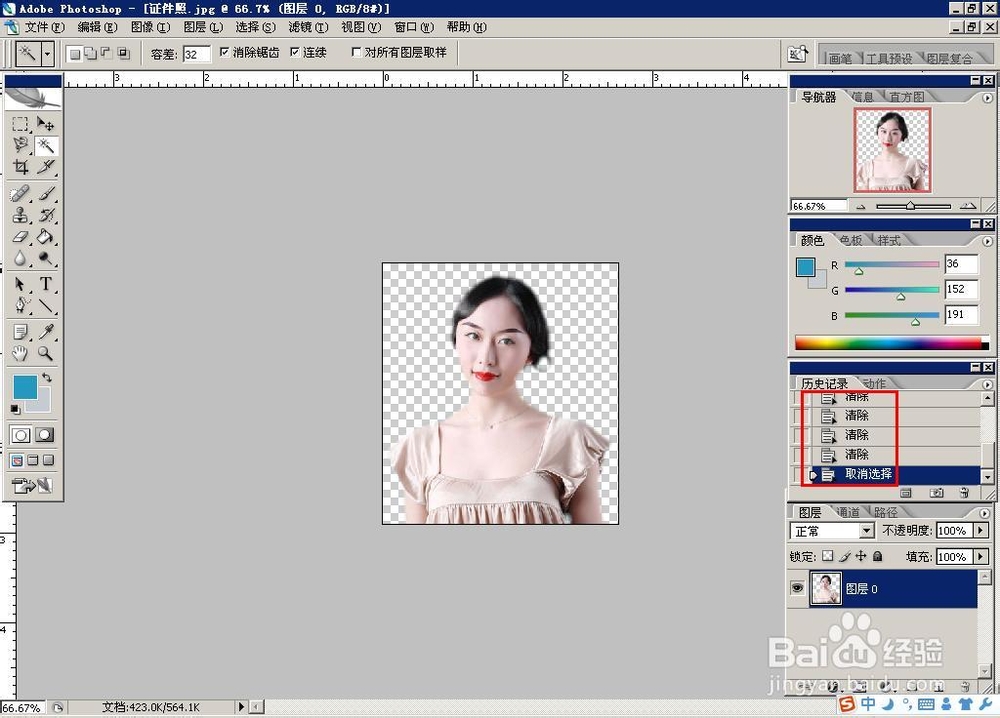Click the trash icon in the History panel
The height and width of the screenshot is (718, 1000).
(964, 493)
